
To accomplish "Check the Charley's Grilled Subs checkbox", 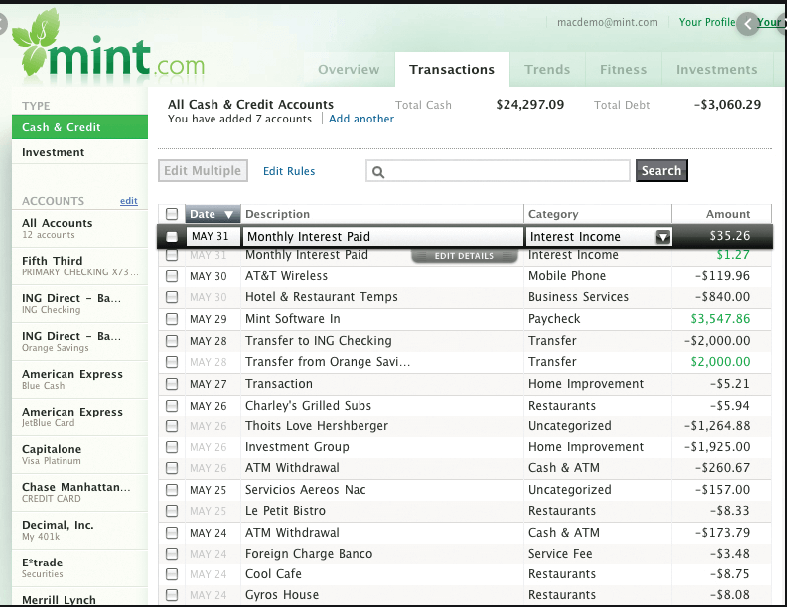I will 172,406.
